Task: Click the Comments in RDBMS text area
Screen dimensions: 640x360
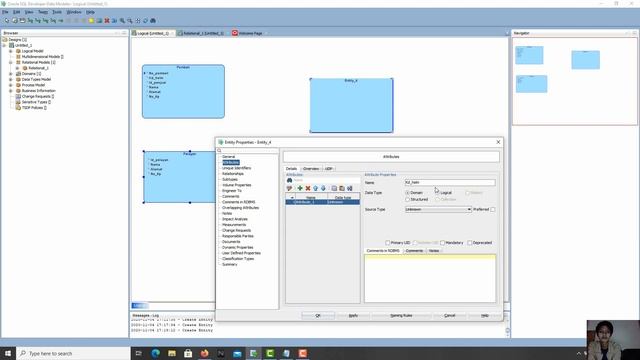Action: point(430,279)
